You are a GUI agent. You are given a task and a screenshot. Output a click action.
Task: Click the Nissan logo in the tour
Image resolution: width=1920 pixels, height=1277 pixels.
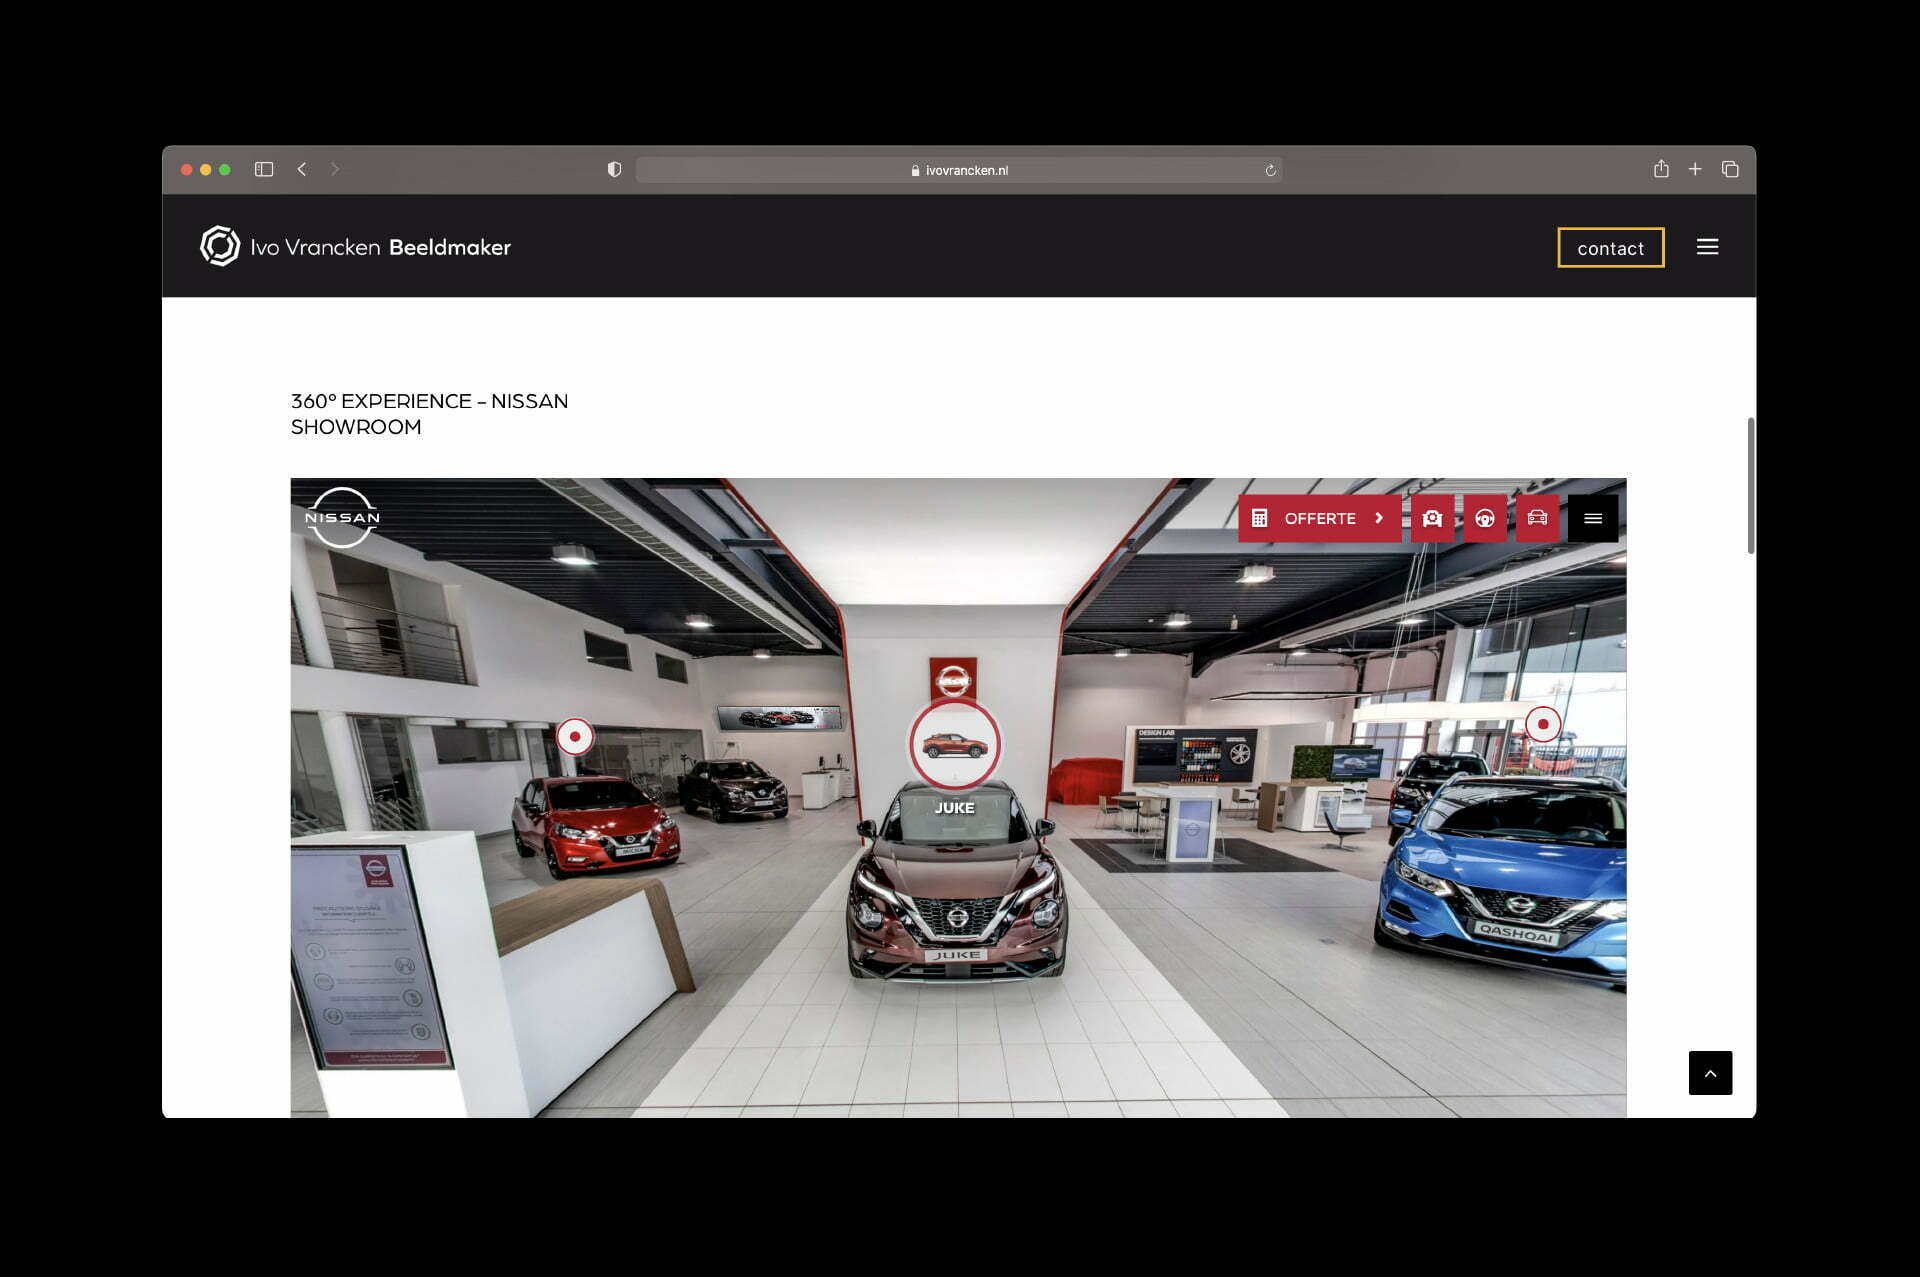point(342,517)
